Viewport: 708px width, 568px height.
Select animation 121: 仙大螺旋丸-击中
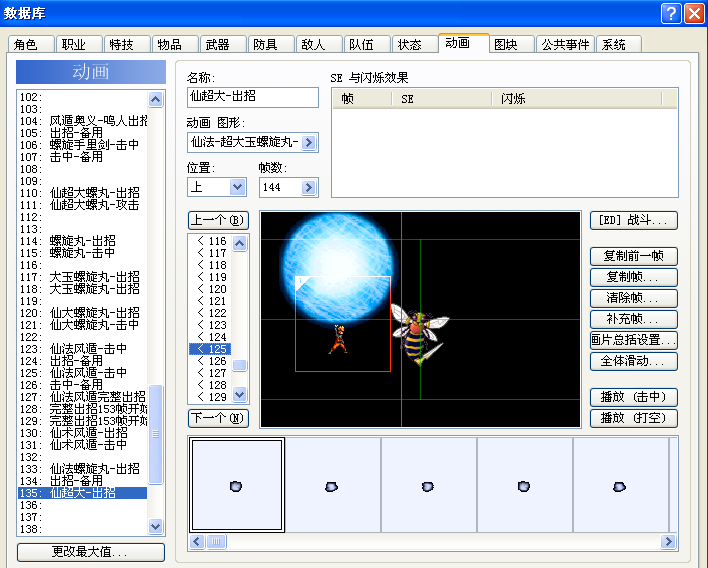83,325
